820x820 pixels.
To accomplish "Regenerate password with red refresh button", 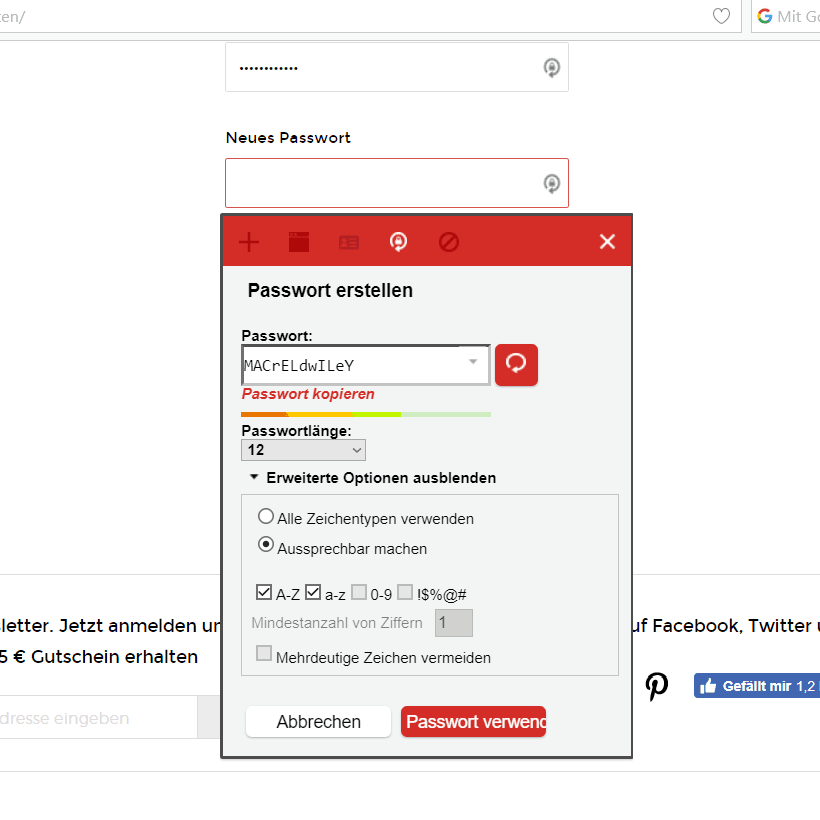I will click(516, 365).
